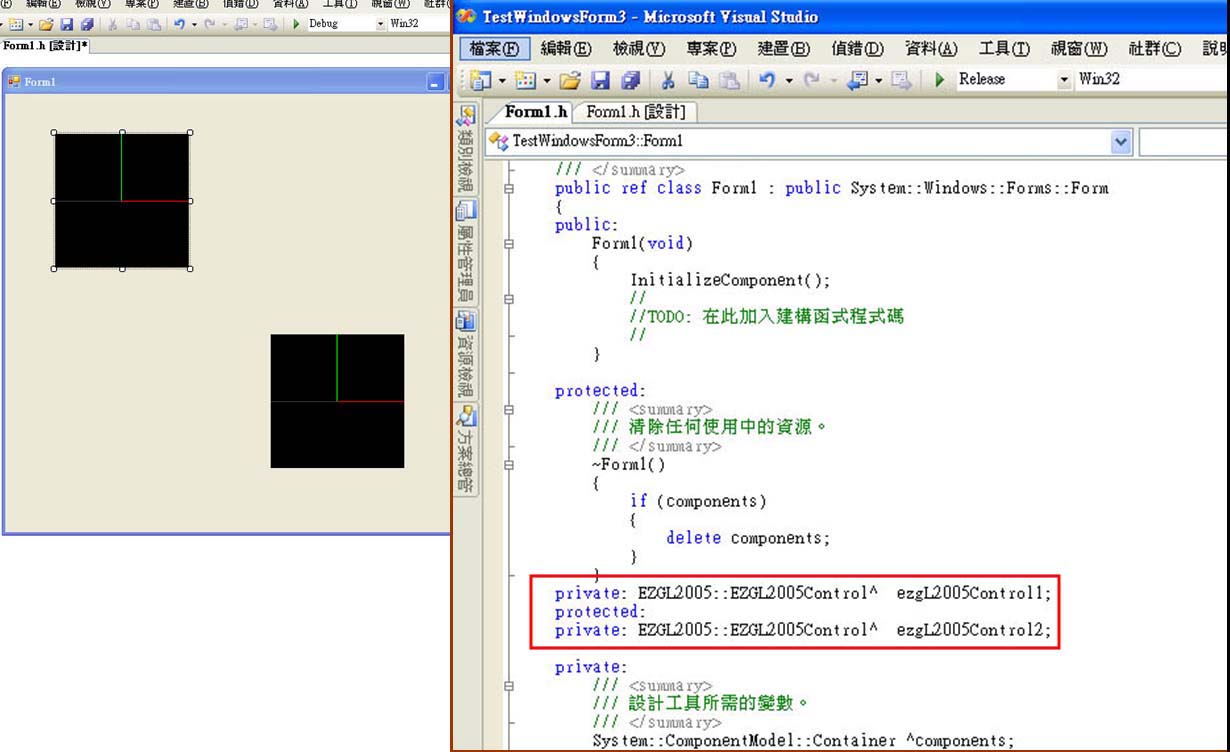Click the Copy icon in the Release window toolbar
This screenshot has width=1230, height=752.
[698, 80]
